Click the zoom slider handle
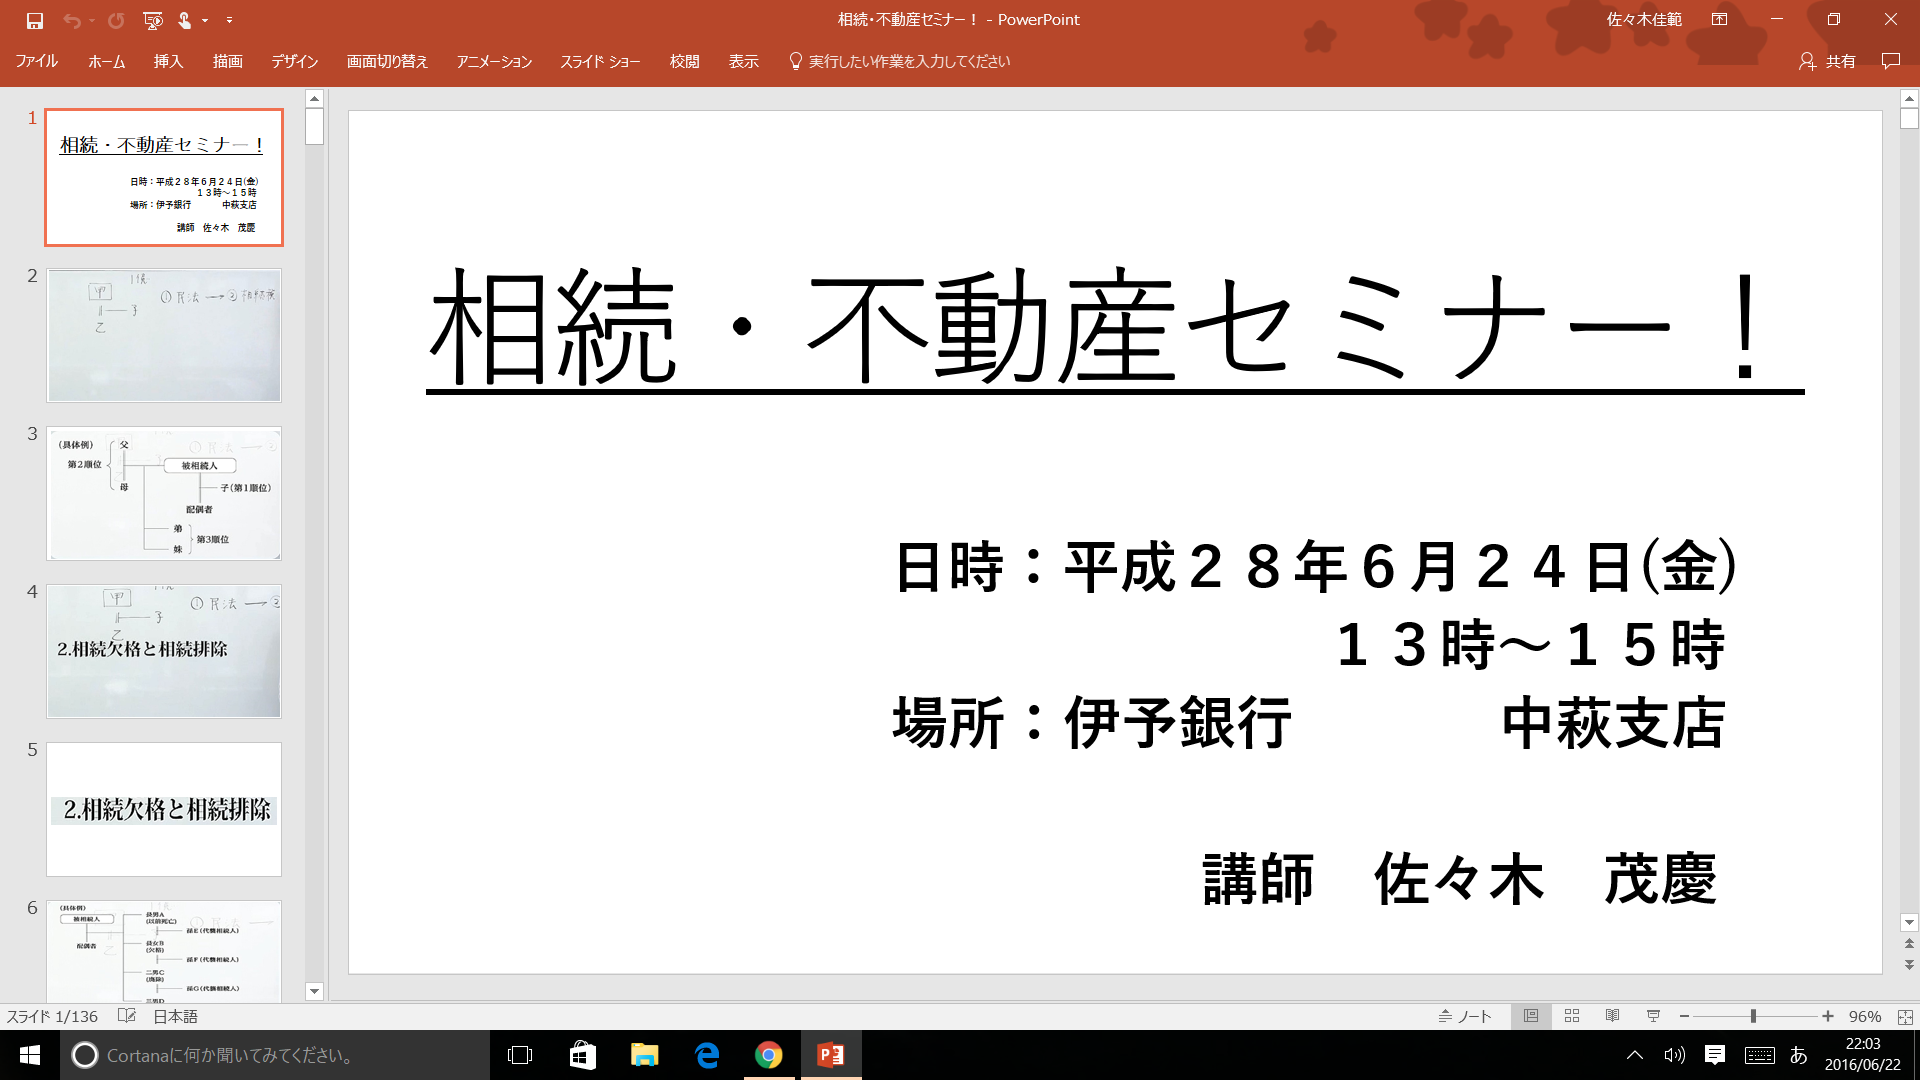This screenshot has width=1920, height=1080. tap(1753, 1016)
